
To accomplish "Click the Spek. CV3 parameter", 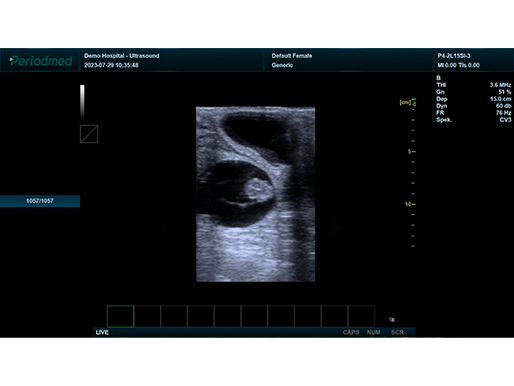I will click(474, 120).
